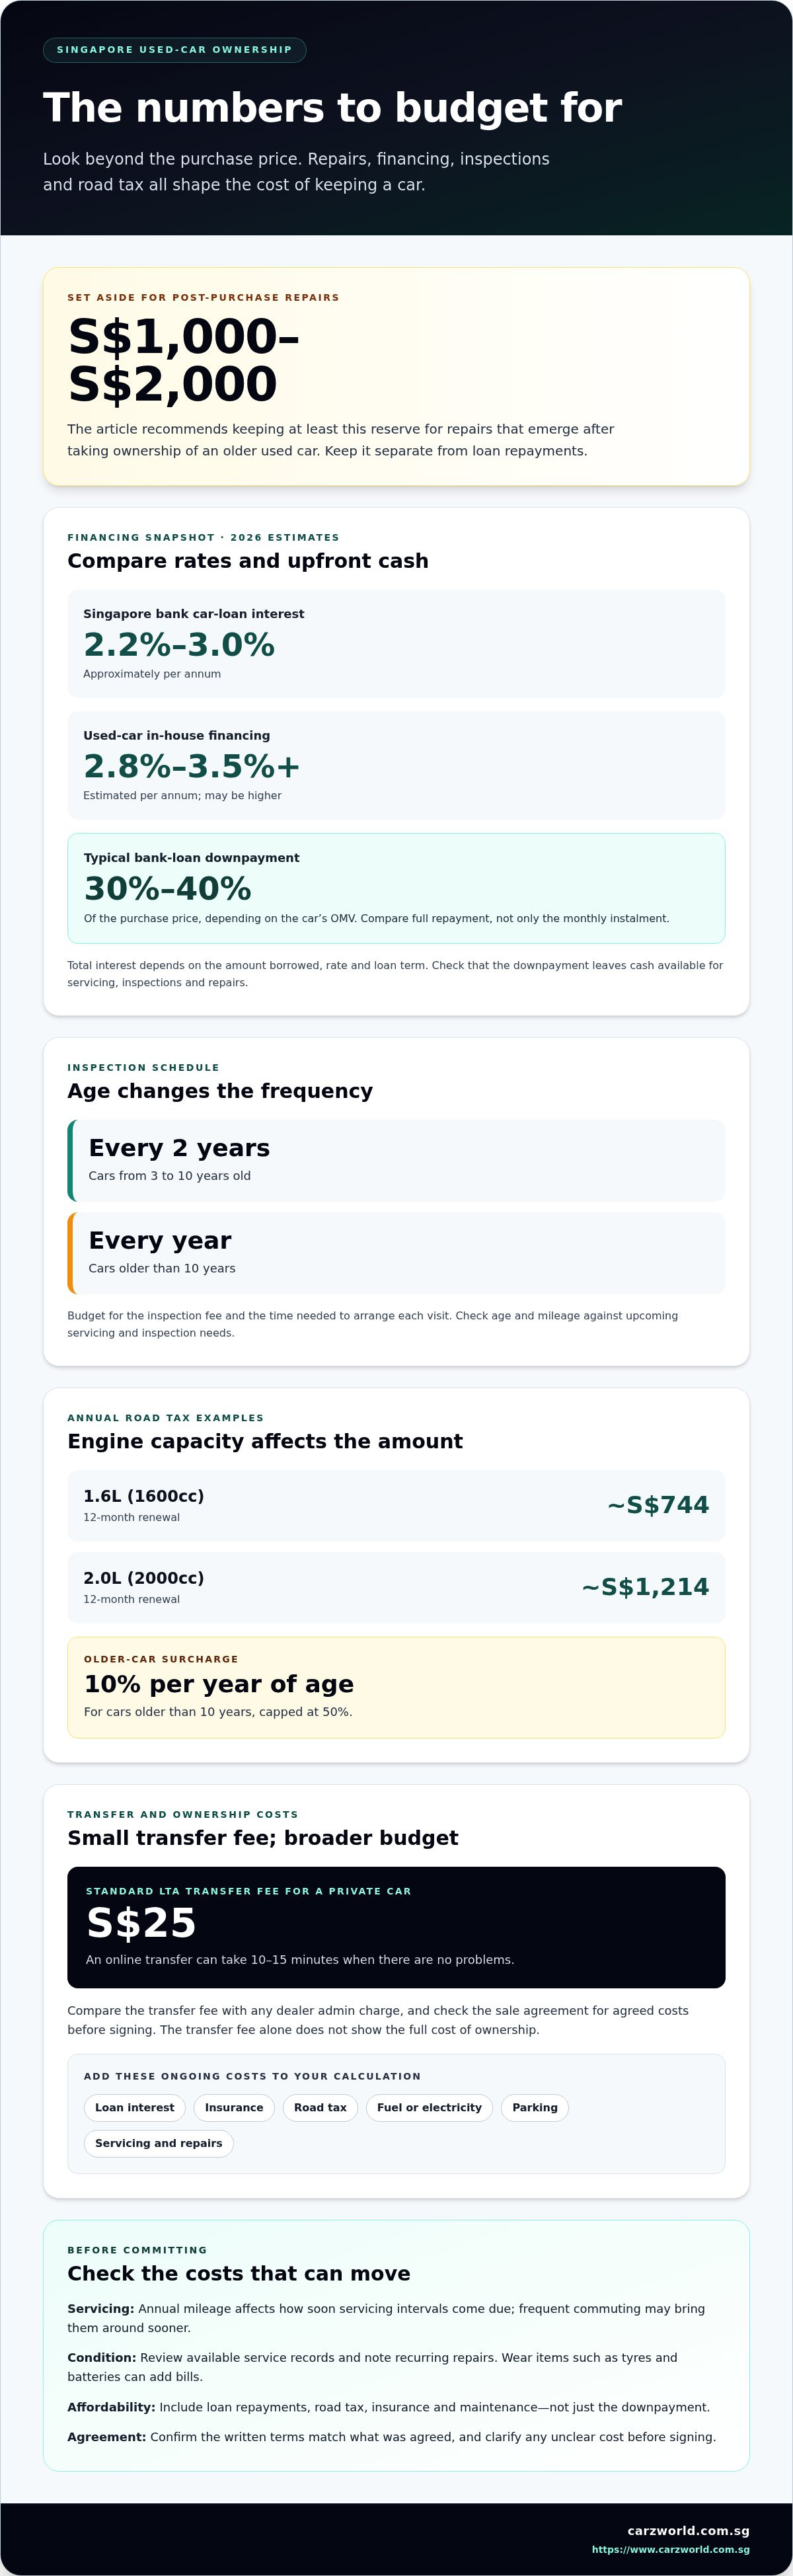Click the 1.6L (1600cc) road tax row
The image size is (793, 2576).
[x=396, y=1505]
